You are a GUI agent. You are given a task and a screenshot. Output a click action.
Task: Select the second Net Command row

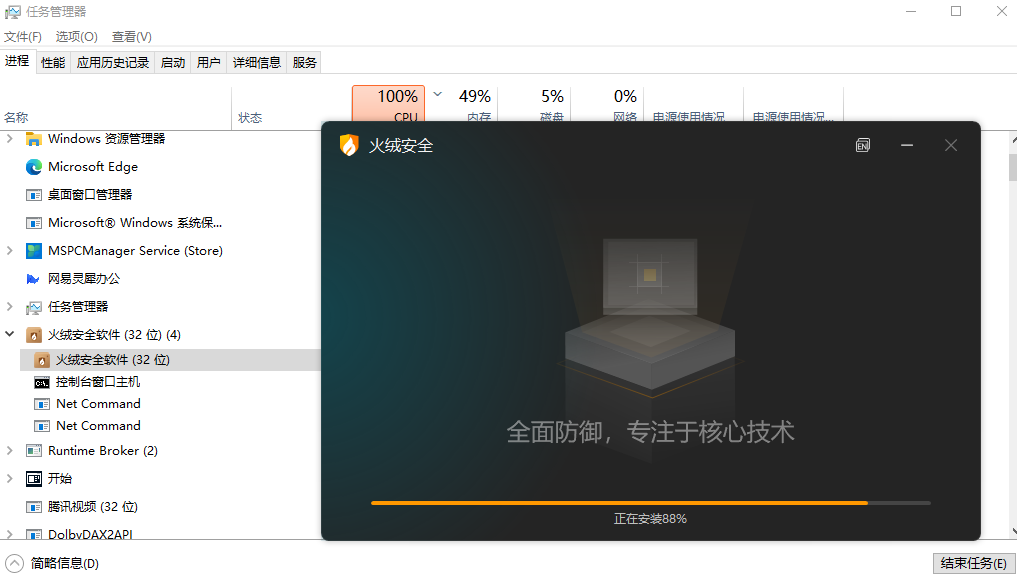[x=171, y=426]
